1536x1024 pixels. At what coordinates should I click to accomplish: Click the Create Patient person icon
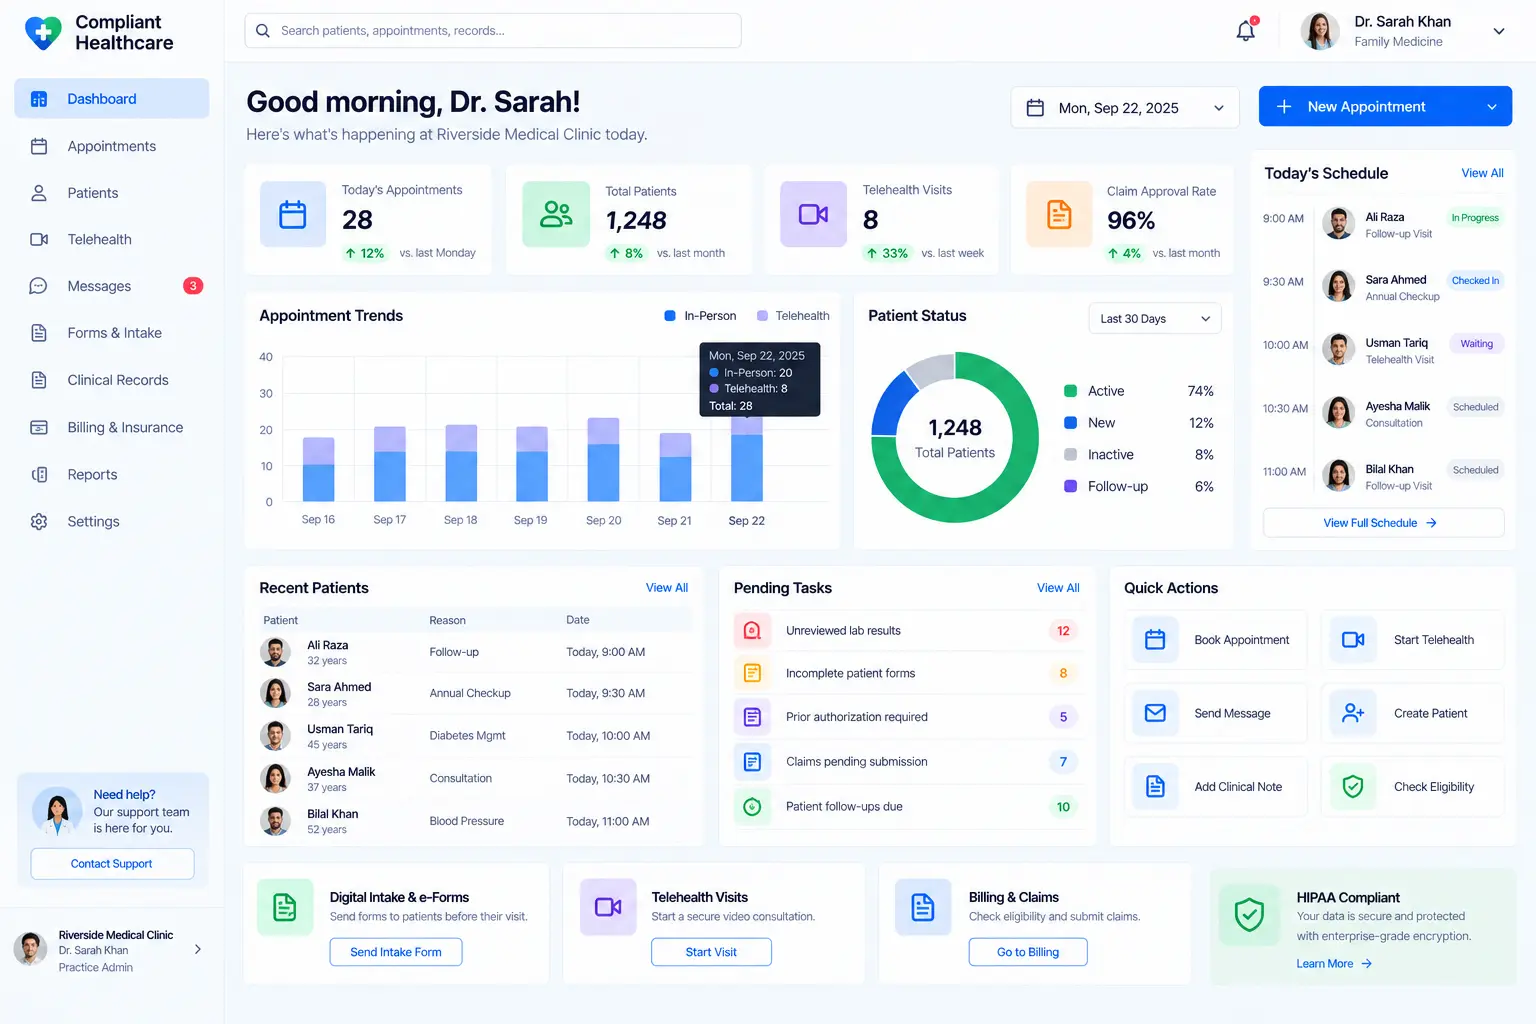pos(1353,713)
